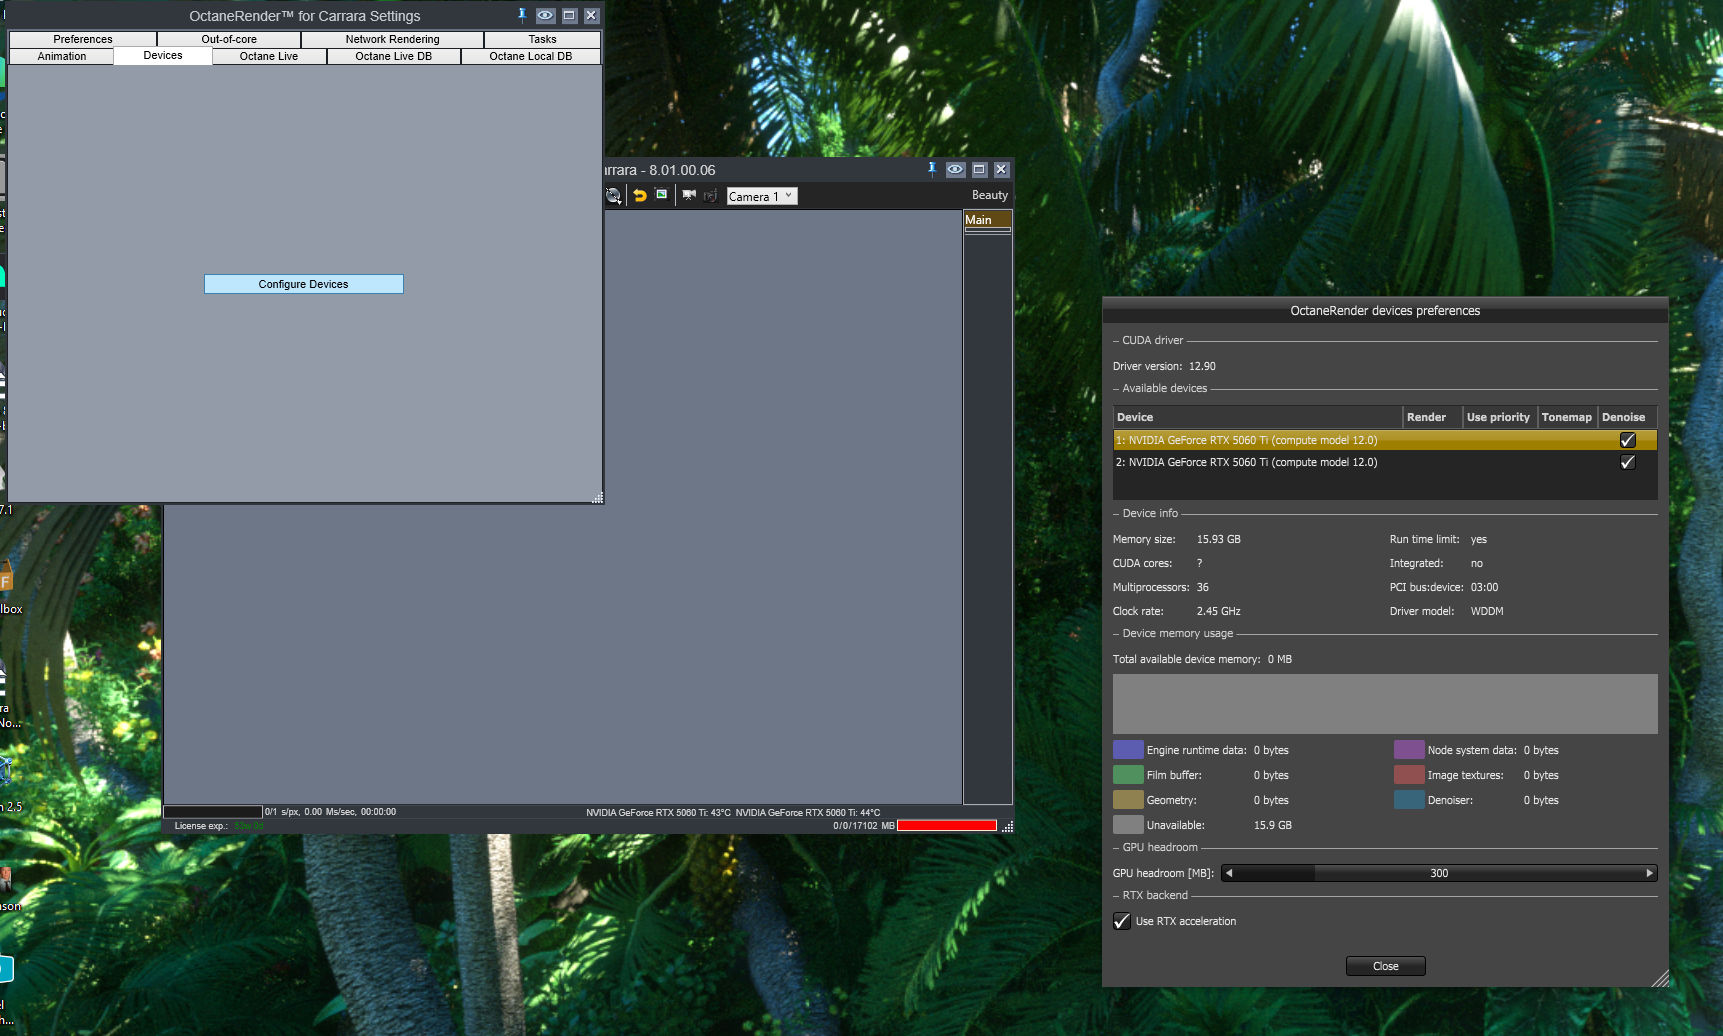
Task: Open the Camera 1 dropdown
Action: 762,196
